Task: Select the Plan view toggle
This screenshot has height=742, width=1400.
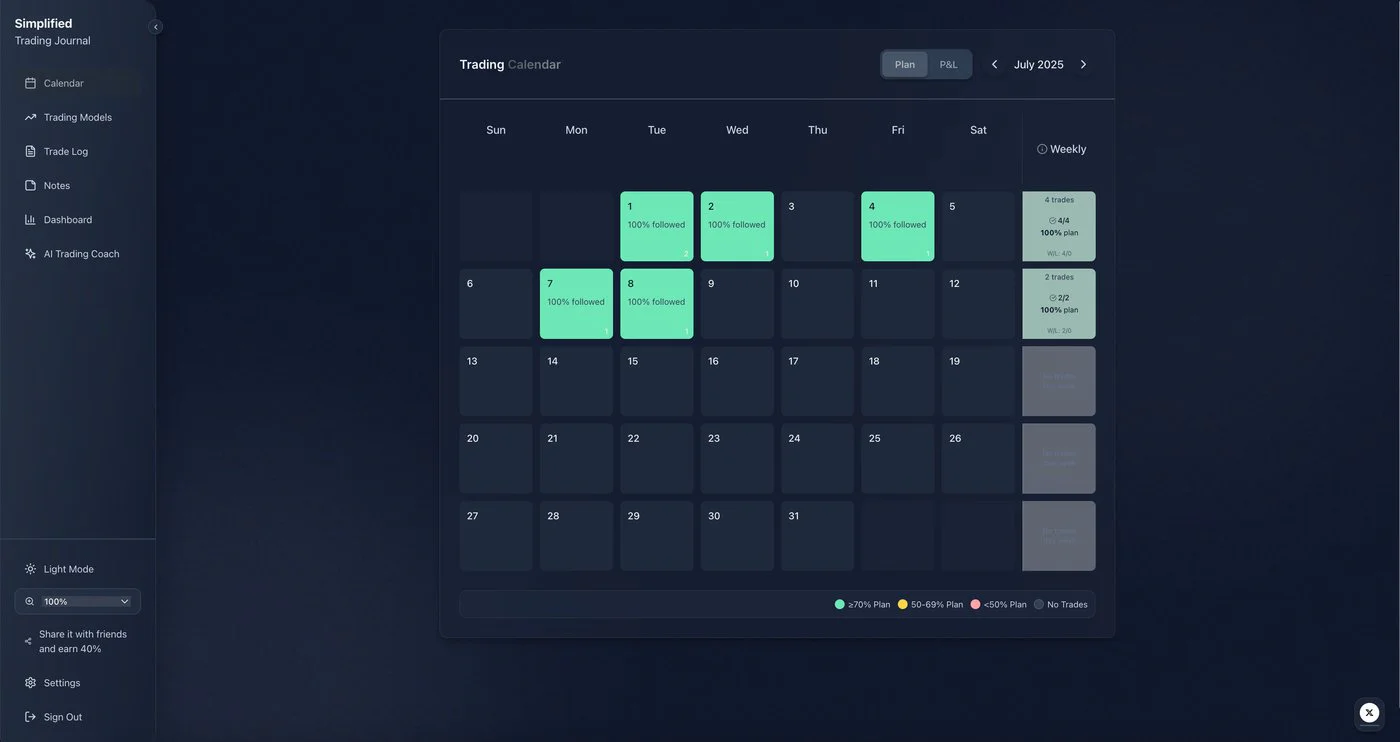Action: click(905, 65)
